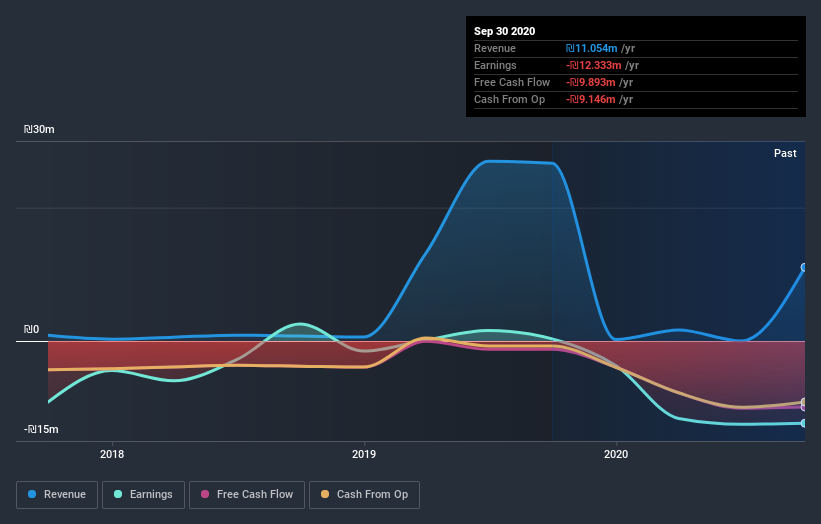Click the orange Cash From Op end data point
This screenshot has width=821, height=524.
click(x=804, y=402)
